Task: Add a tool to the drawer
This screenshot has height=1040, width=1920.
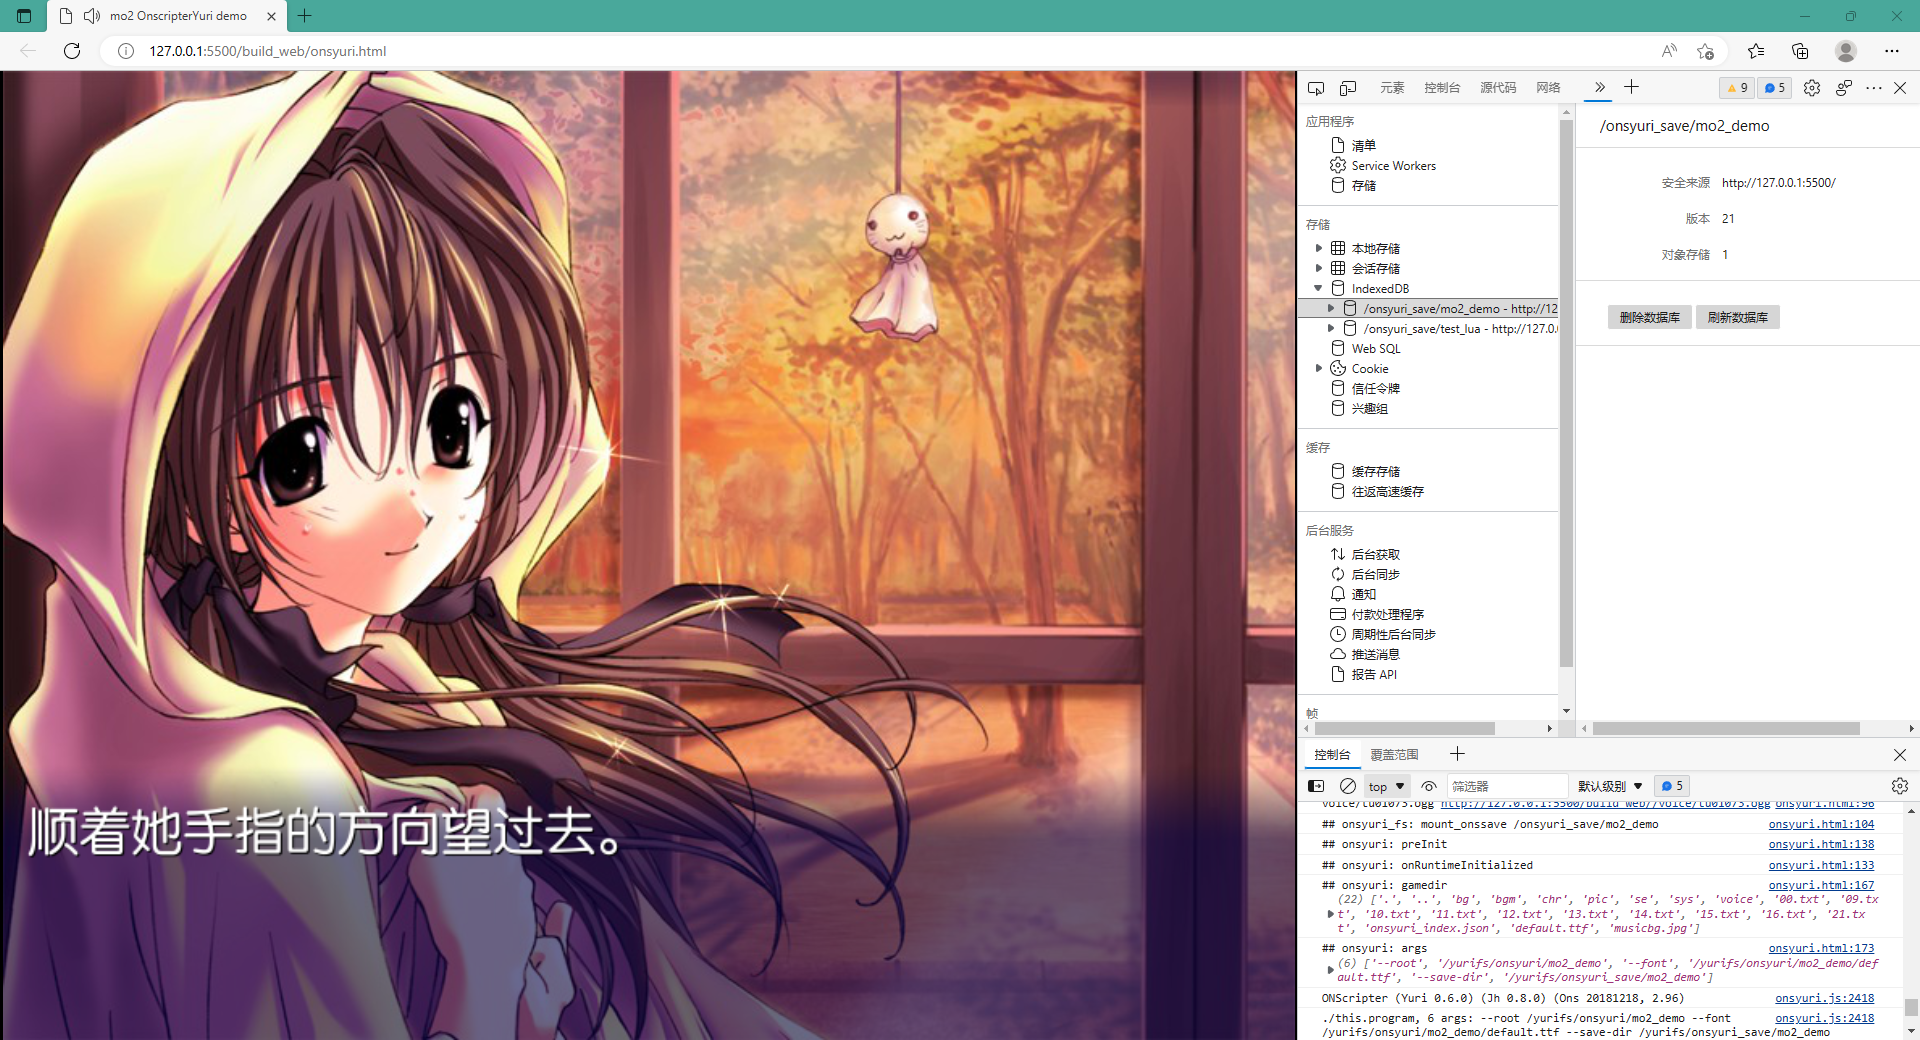Action: coord(1457,754)
